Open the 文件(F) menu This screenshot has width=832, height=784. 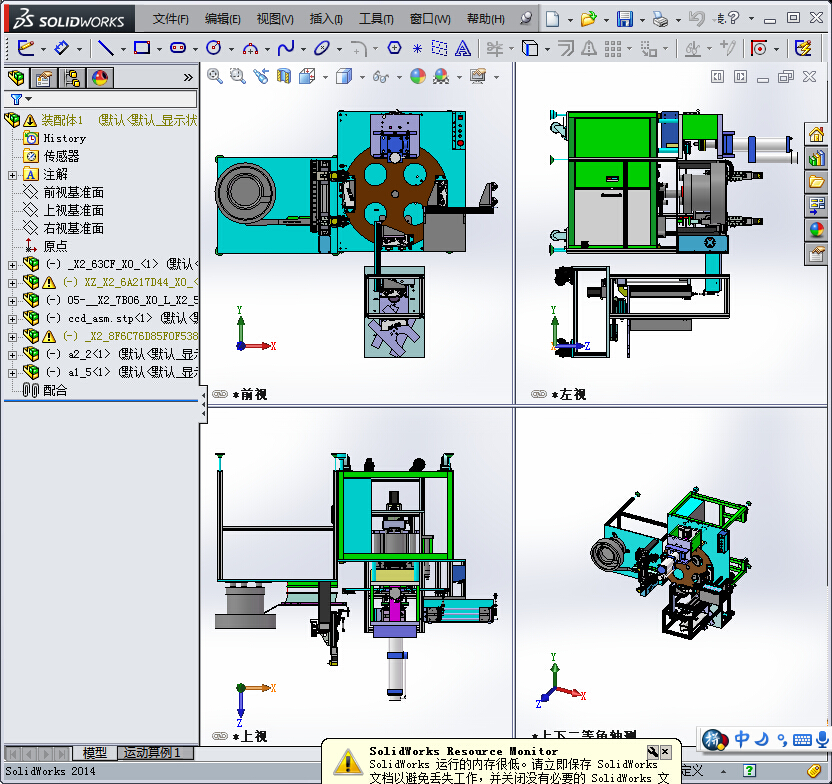[x=170, y=19]
